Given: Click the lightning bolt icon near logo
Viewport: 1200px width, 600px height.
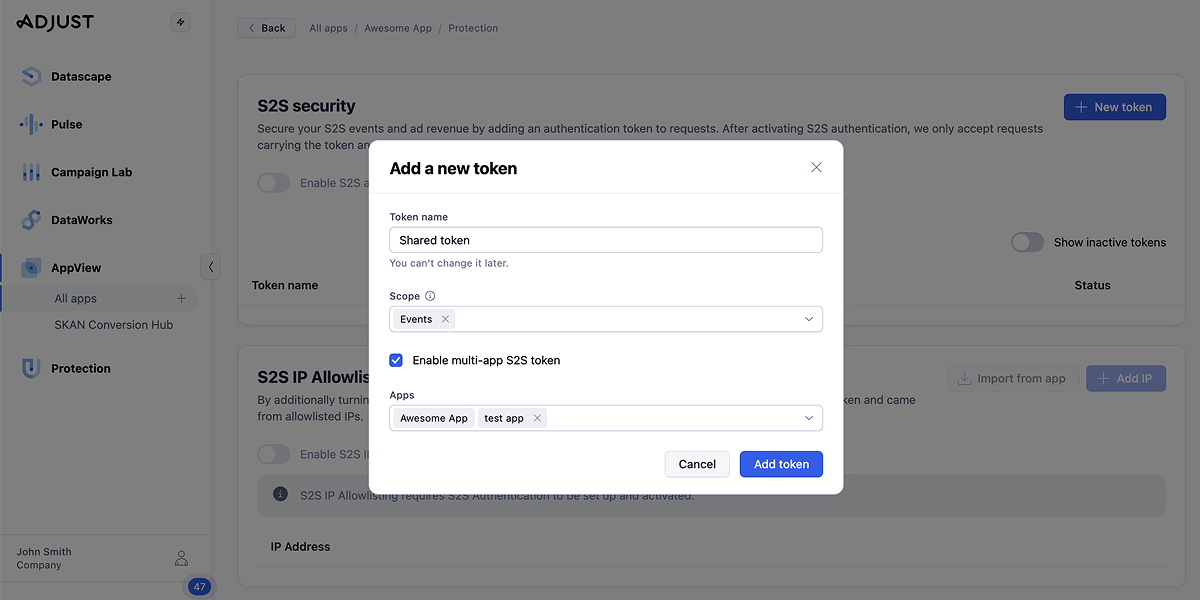Looking at the screenshot, I should [180, 22].
